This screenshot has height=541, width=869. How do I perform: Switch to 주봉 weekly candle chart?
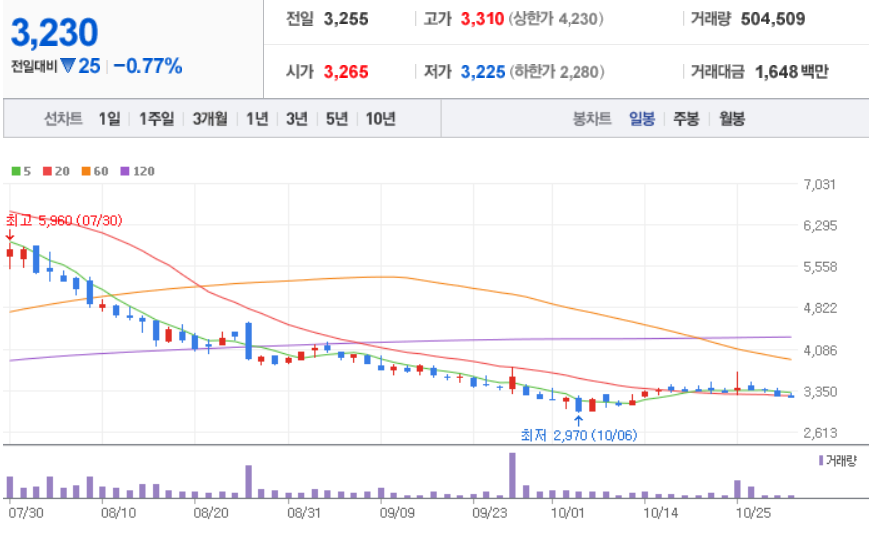tap(686, 119)
